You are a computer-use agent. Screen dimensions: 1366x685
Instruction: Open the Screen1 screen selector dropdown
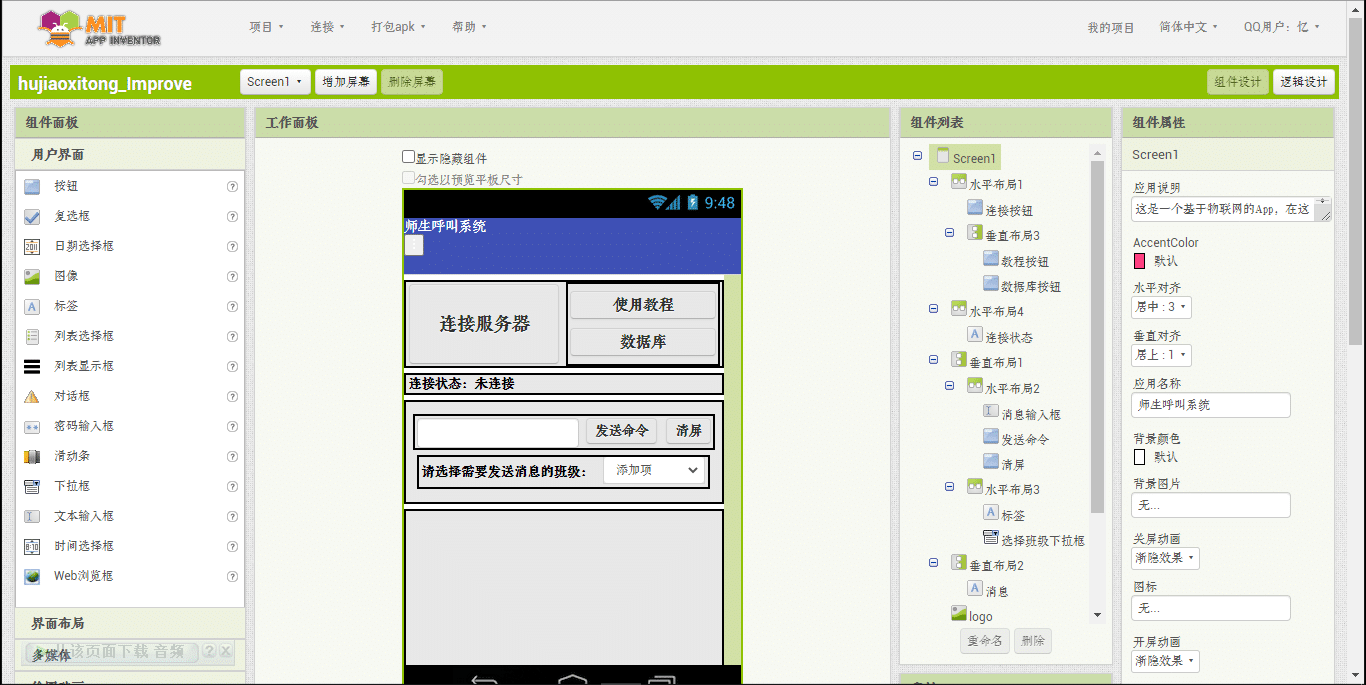[x=275, y=81]
